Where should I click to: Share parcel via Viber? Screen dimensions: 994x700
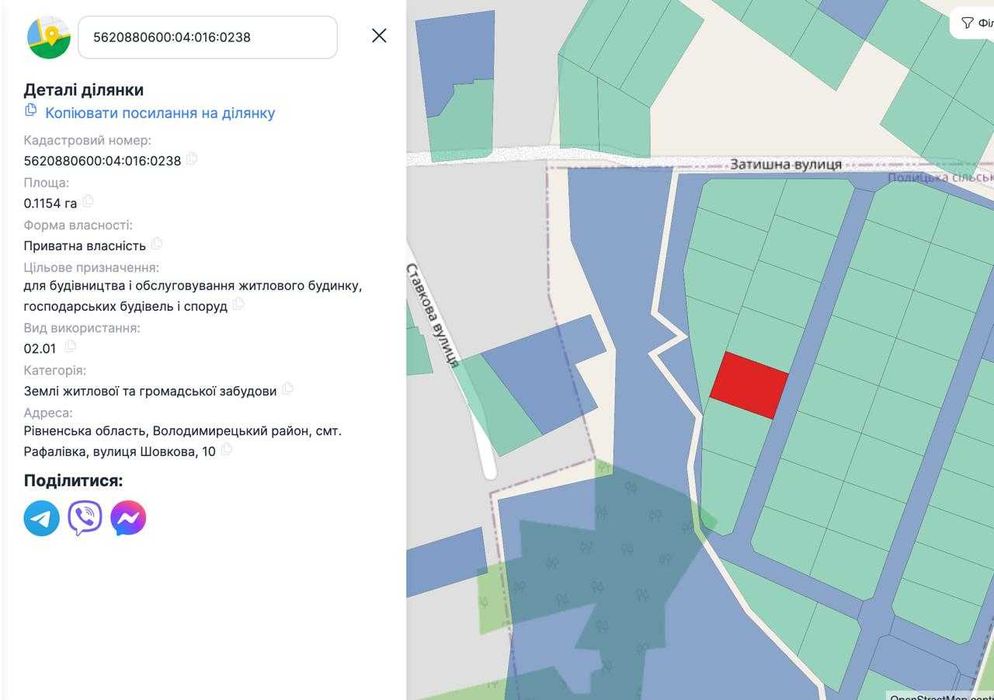coord(85,518)
